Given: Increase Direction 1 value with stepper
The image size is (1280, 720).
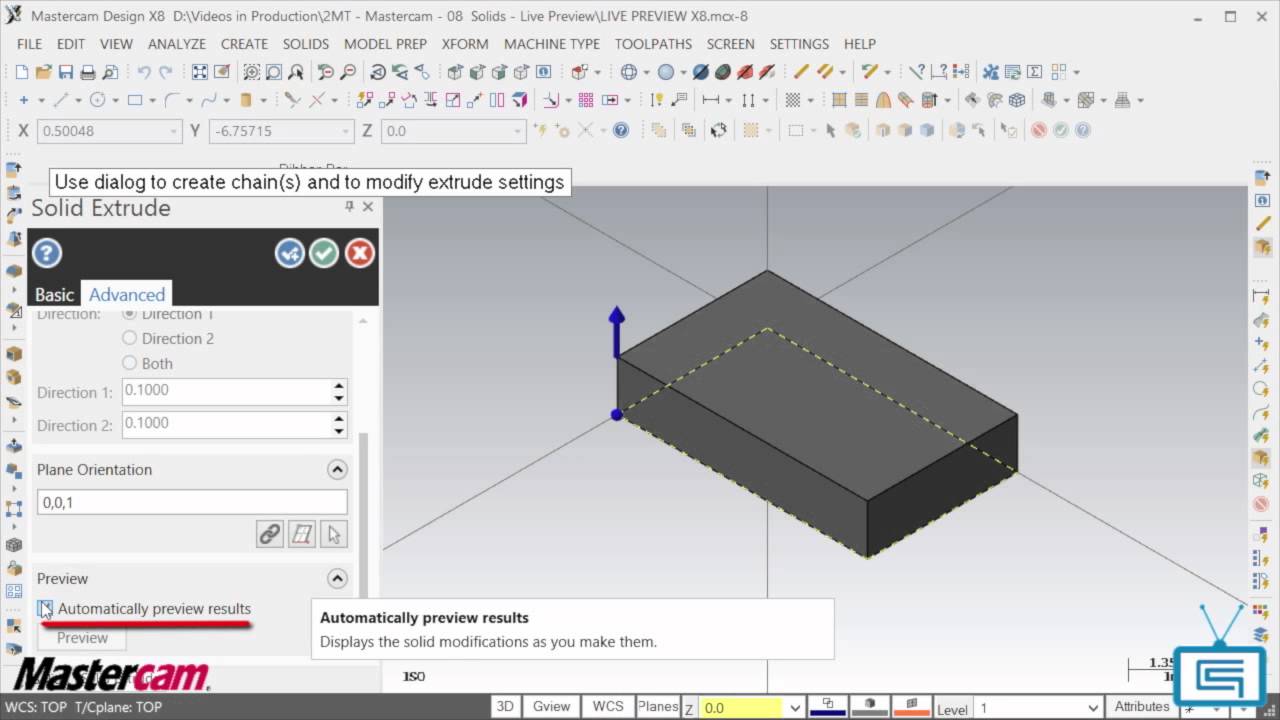Looking at the screenshot, I should [339, 386].
